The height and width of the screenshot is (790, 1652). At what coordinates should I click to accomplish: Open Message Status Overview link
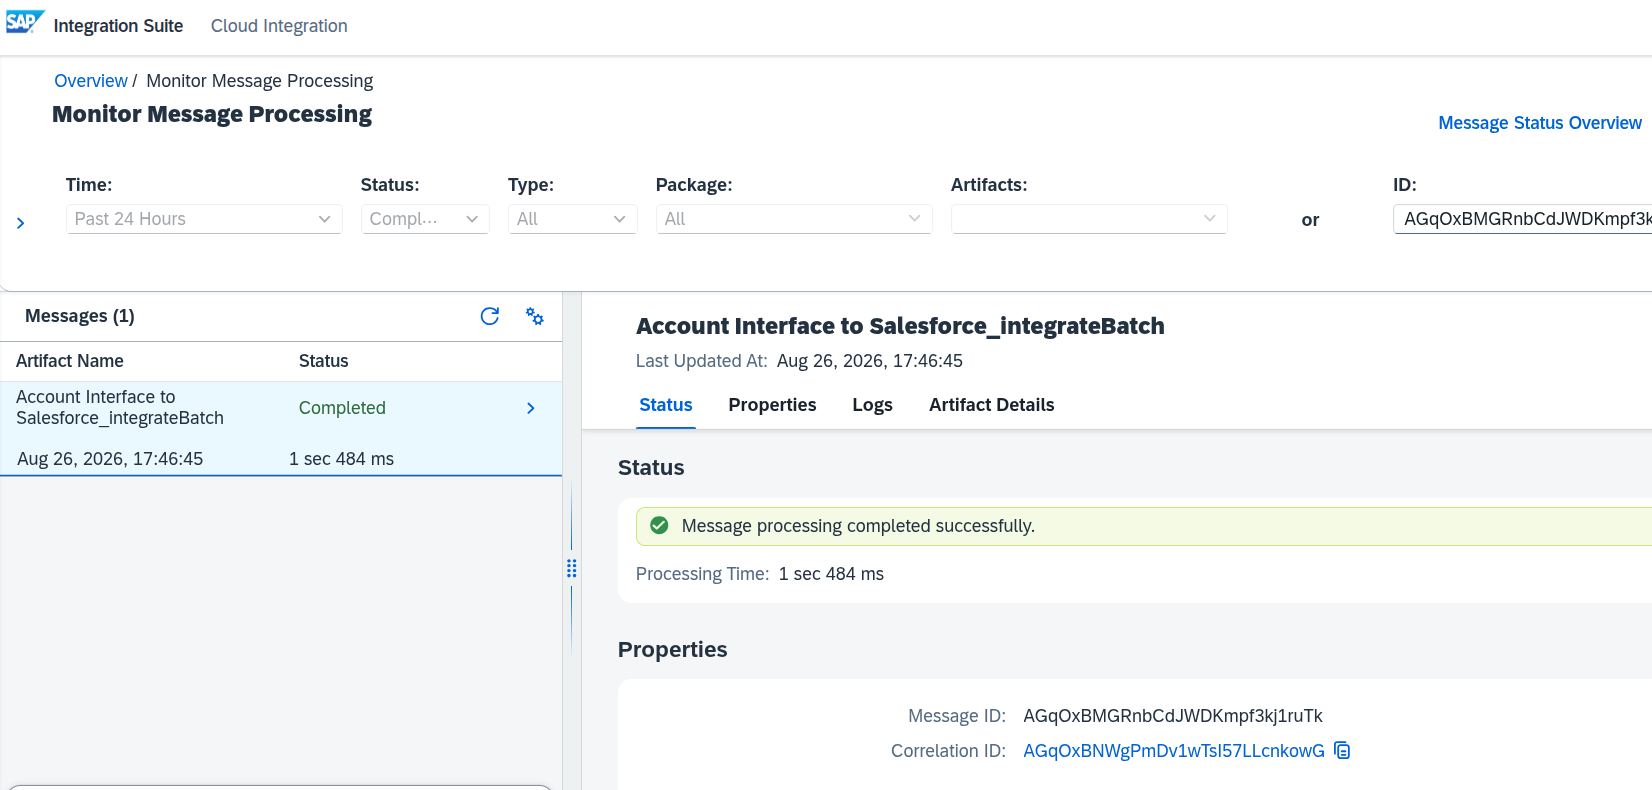[1540, 123]
